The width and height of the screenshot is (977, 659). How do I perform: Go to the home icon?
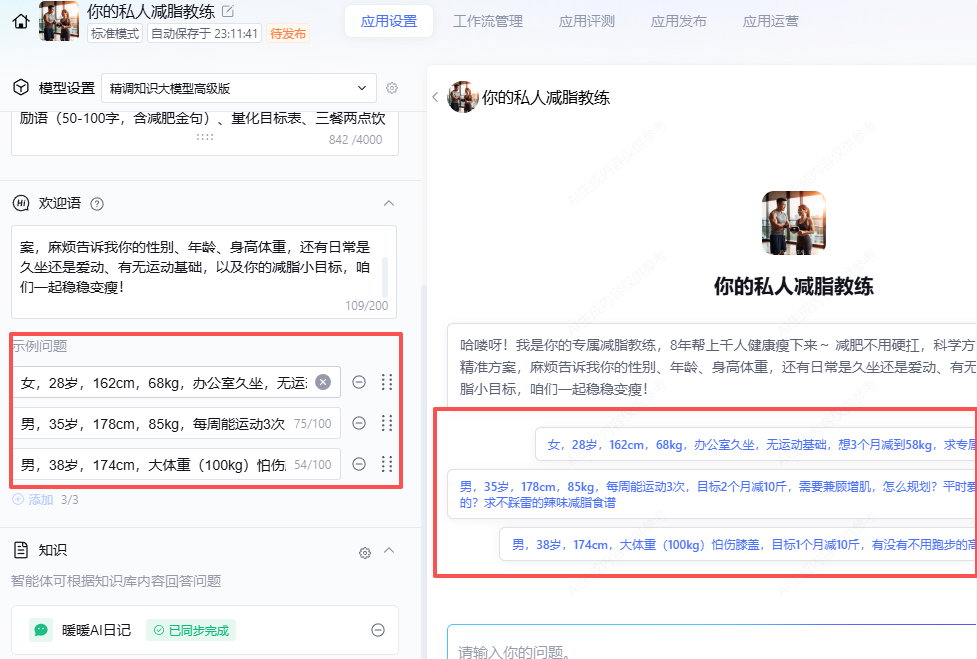(21, 21)
